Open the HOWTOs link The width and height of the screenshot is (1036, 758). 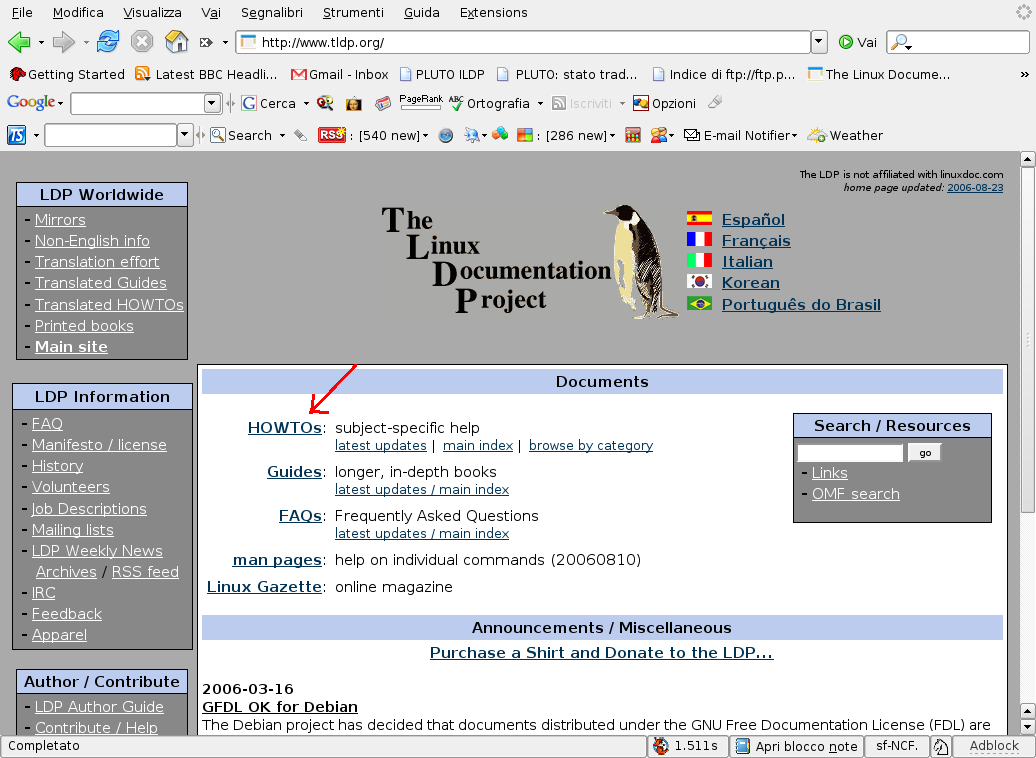(x=284, y=428)
